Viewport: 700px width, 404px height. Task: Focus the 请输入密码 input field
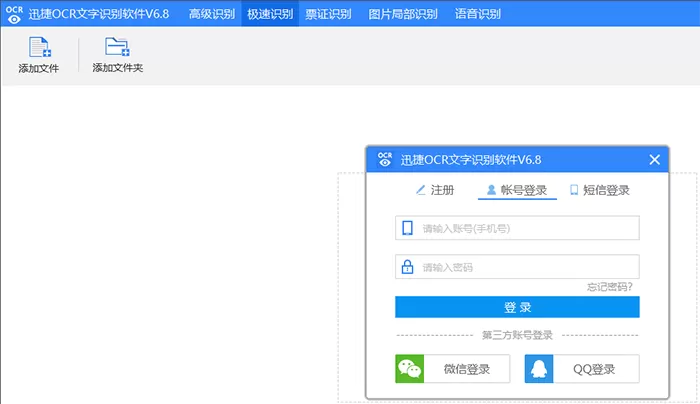click(x=517, y=267)
